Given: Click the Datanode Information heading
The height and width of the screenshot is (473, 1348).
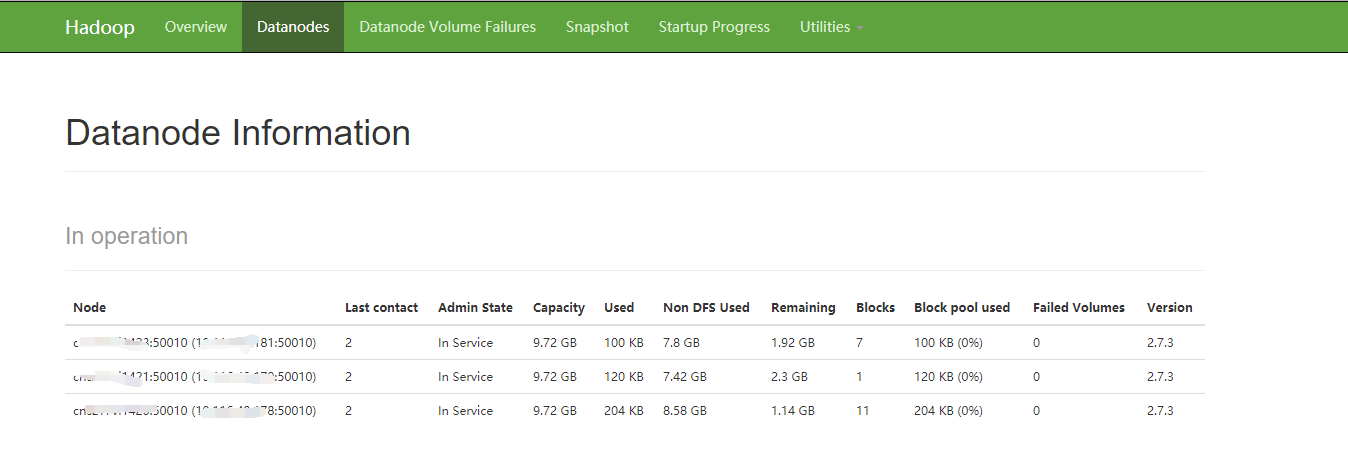Looking at the screenshot, I should point(238,133).
